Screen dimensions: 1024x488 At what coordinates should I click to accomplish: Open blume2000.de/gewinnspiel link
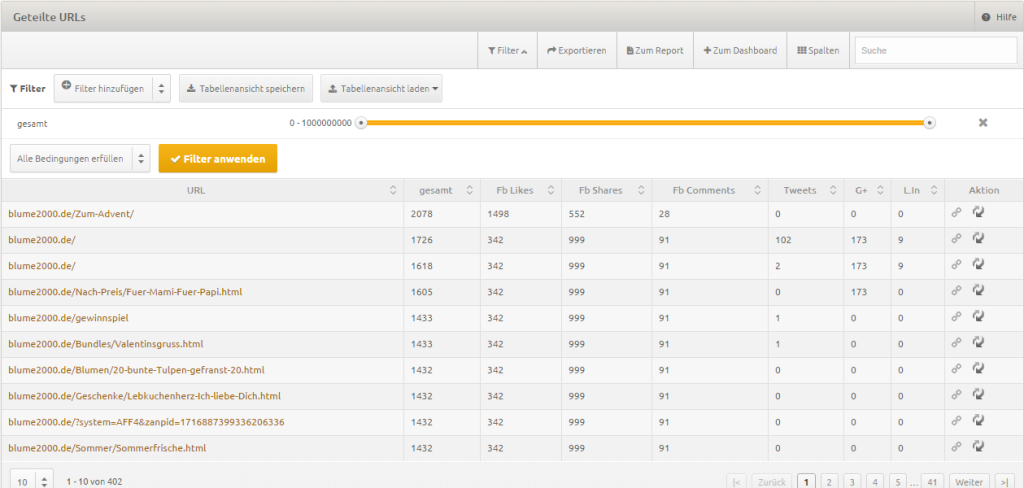[x=69, y=318]
